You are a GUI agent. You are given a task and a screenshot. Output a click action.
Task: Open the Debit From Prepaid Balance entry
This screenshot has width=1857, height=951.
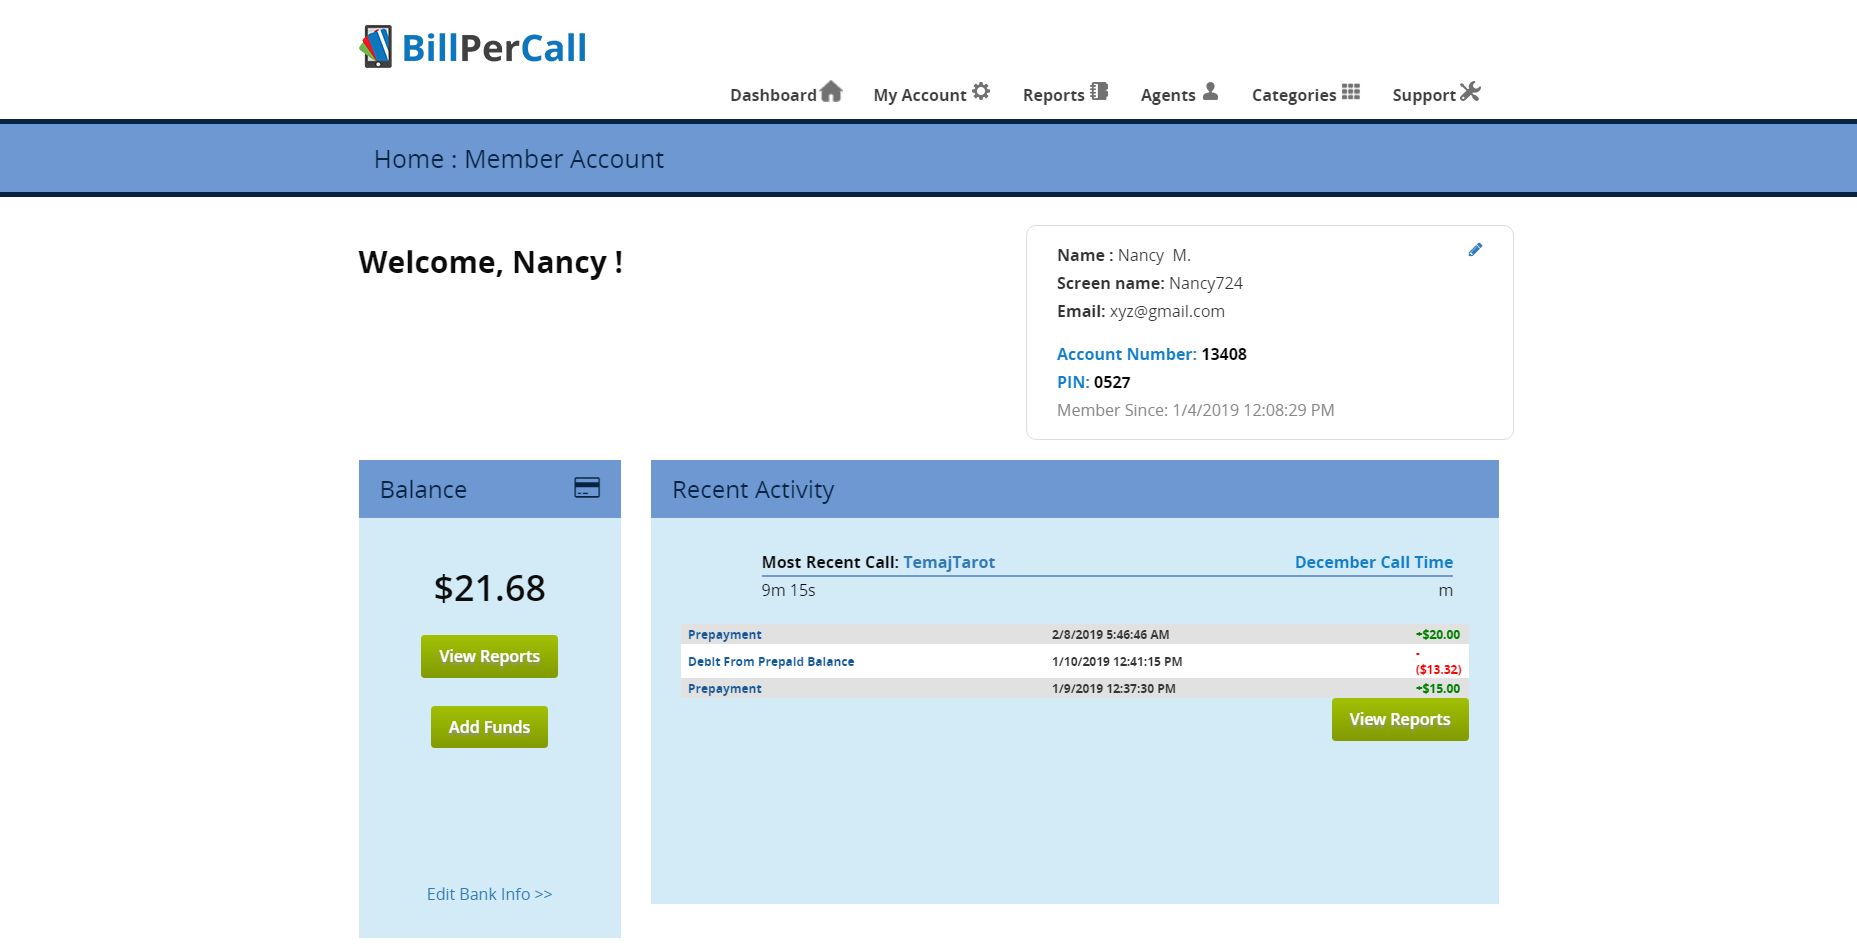[771, 662]
